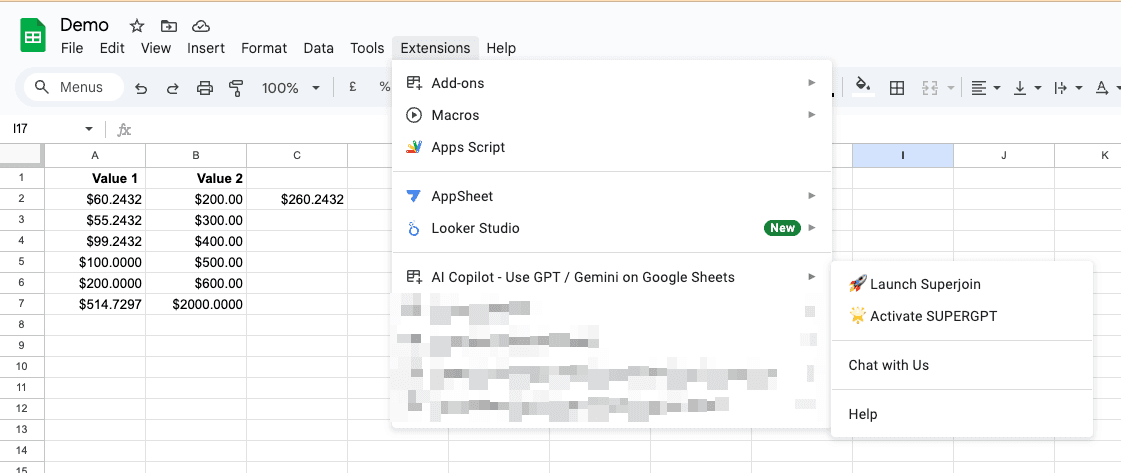Select column A header
1121x473 pixels.
pyautogui.click(x=95, y=155)
